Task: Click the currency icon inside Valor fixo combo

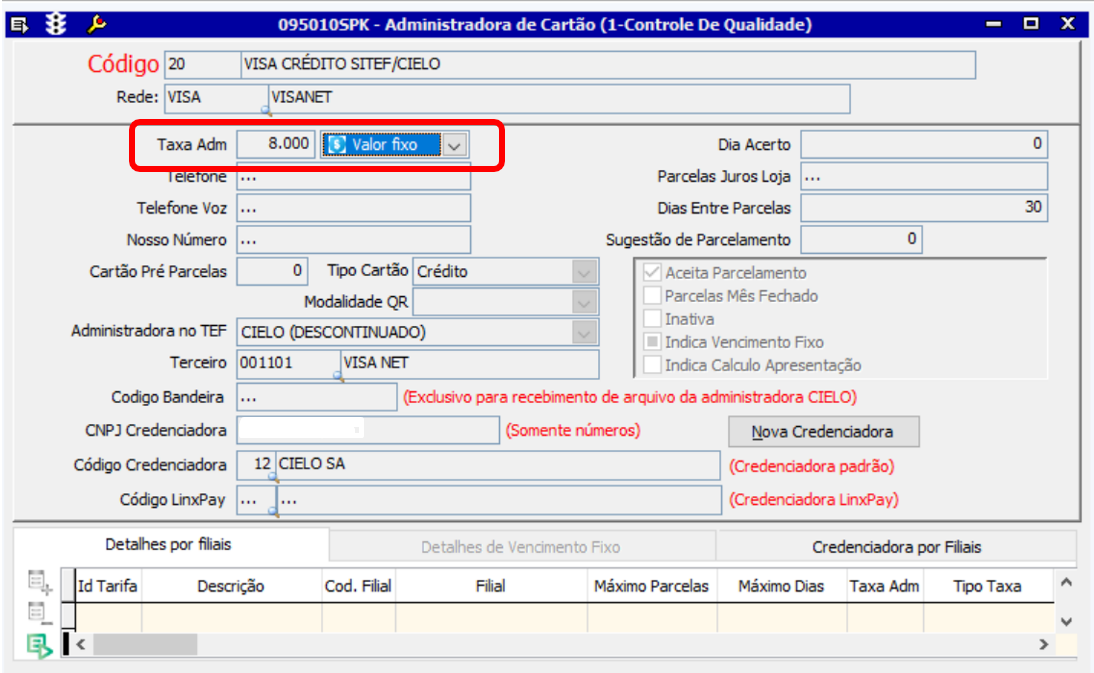Action: (337, 144)
